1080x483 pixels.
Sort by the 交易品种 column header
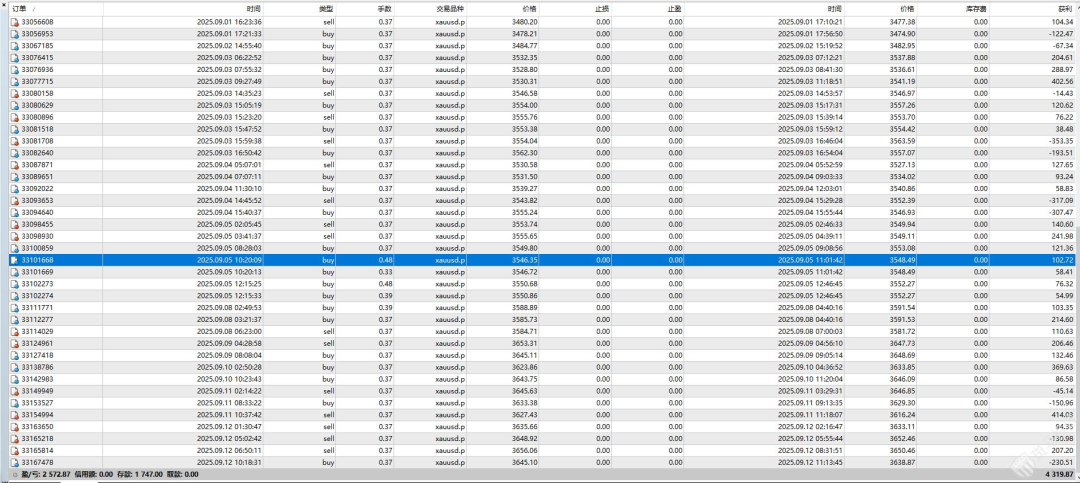450,8
